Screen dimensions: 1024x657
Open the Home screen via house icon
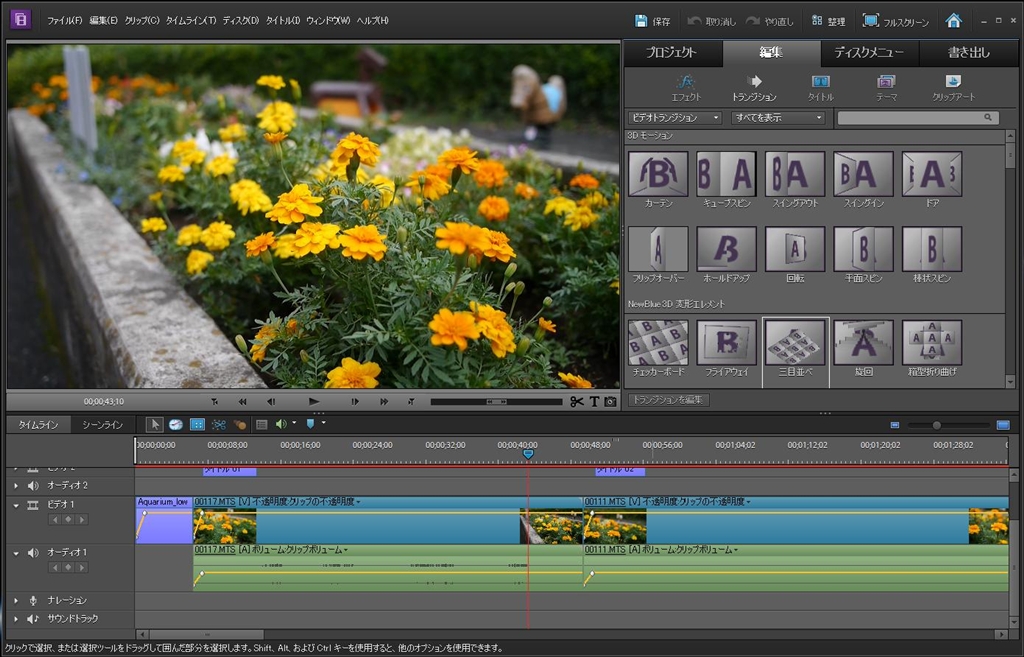(x=953, y=20)
